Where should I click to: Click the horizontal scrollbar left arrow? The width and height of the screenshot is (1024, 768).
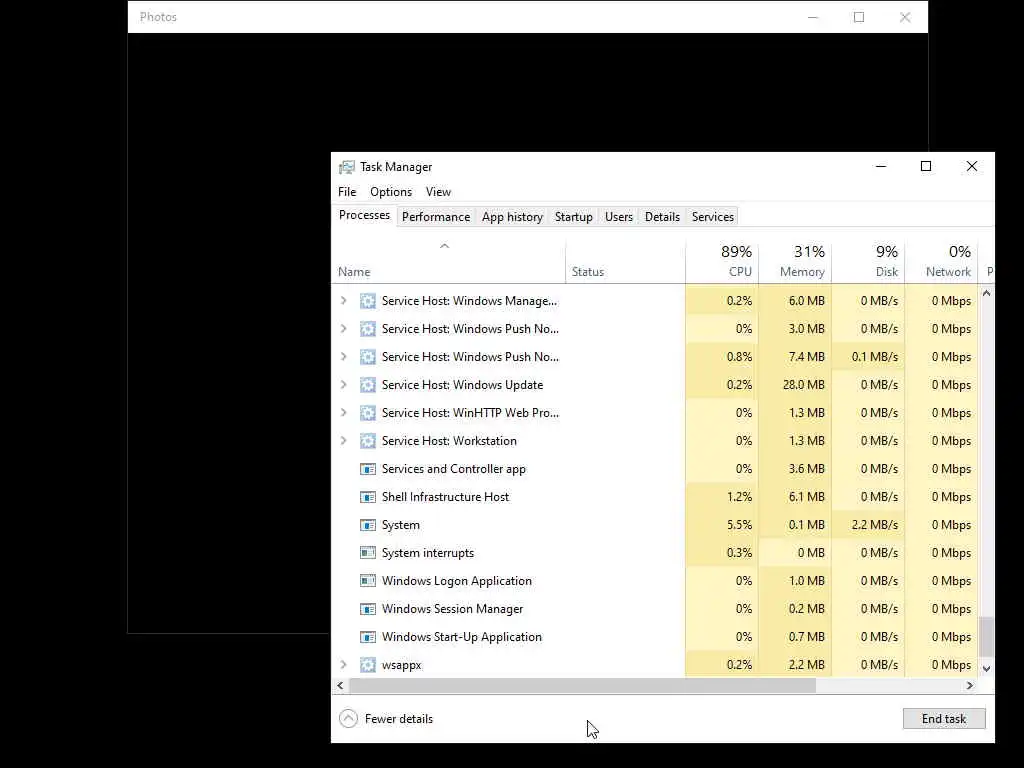(x=340, y=685)
